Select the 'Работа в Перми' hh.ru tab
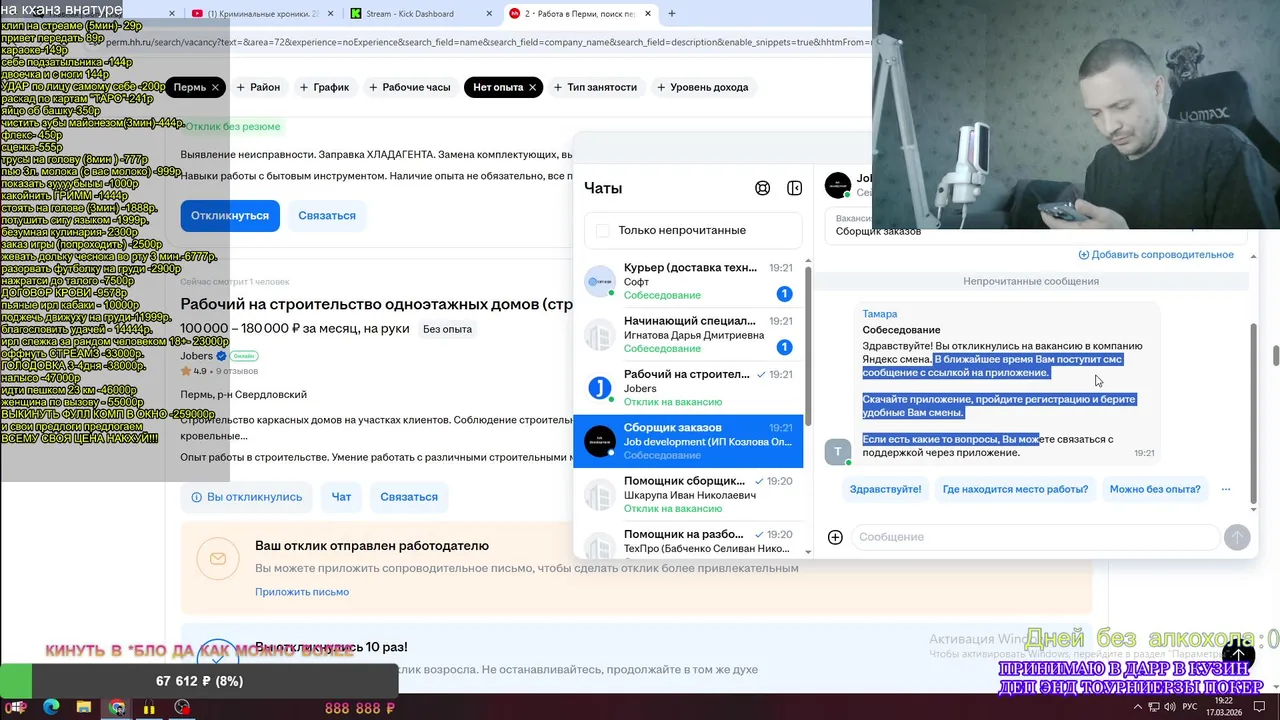Image resolution: width=1280 pixels, height=720 pixels. click(x=580, y=14)
